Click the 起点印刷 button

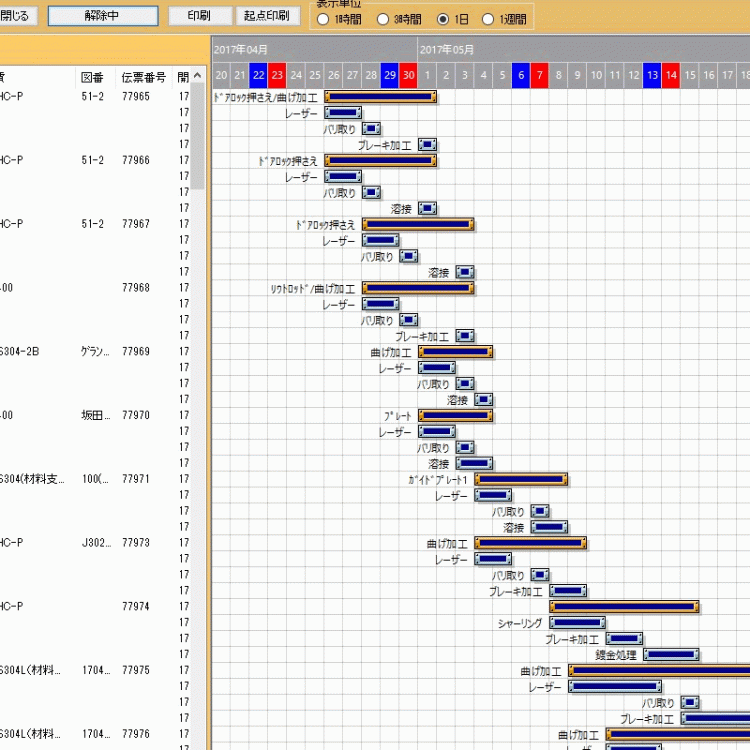click(267, 15)
